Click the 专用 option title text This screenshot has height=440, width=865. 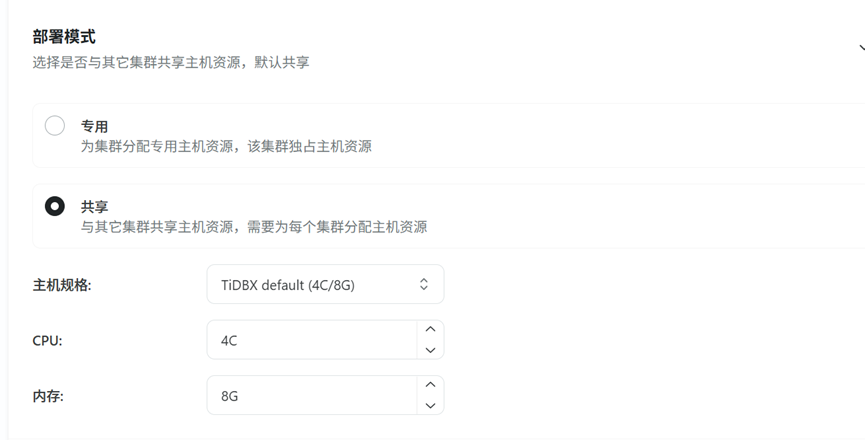94,127
